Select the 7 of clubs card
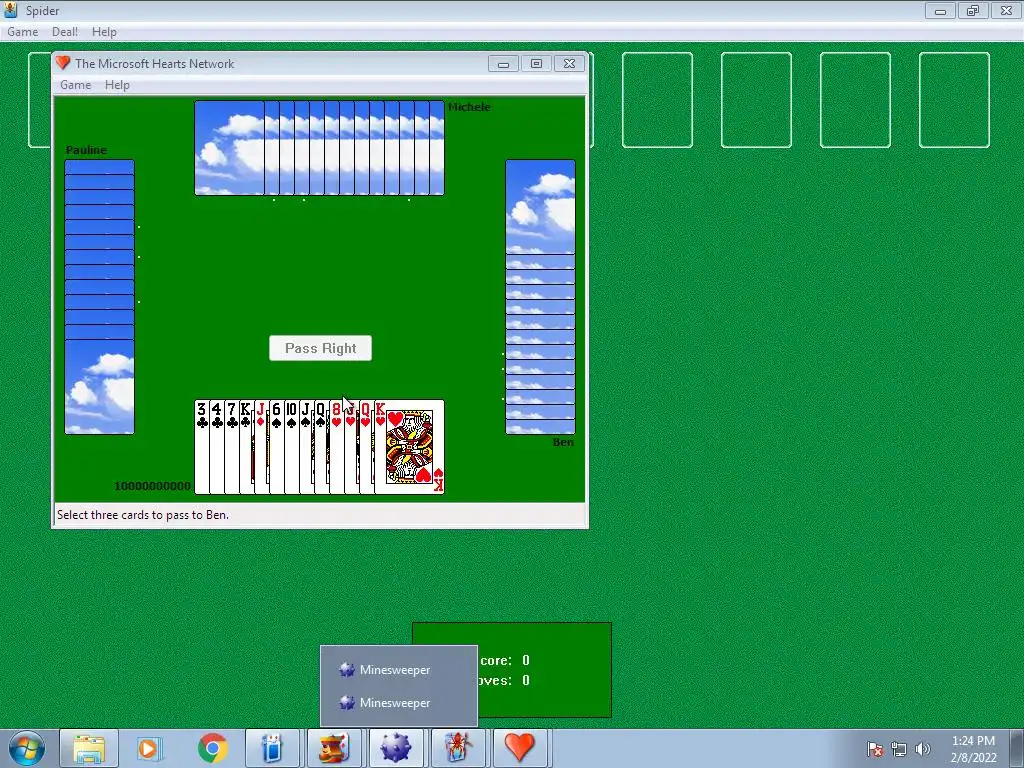Image resolution: width=1024 pixels, height=768 pixels. coord(232,447)
